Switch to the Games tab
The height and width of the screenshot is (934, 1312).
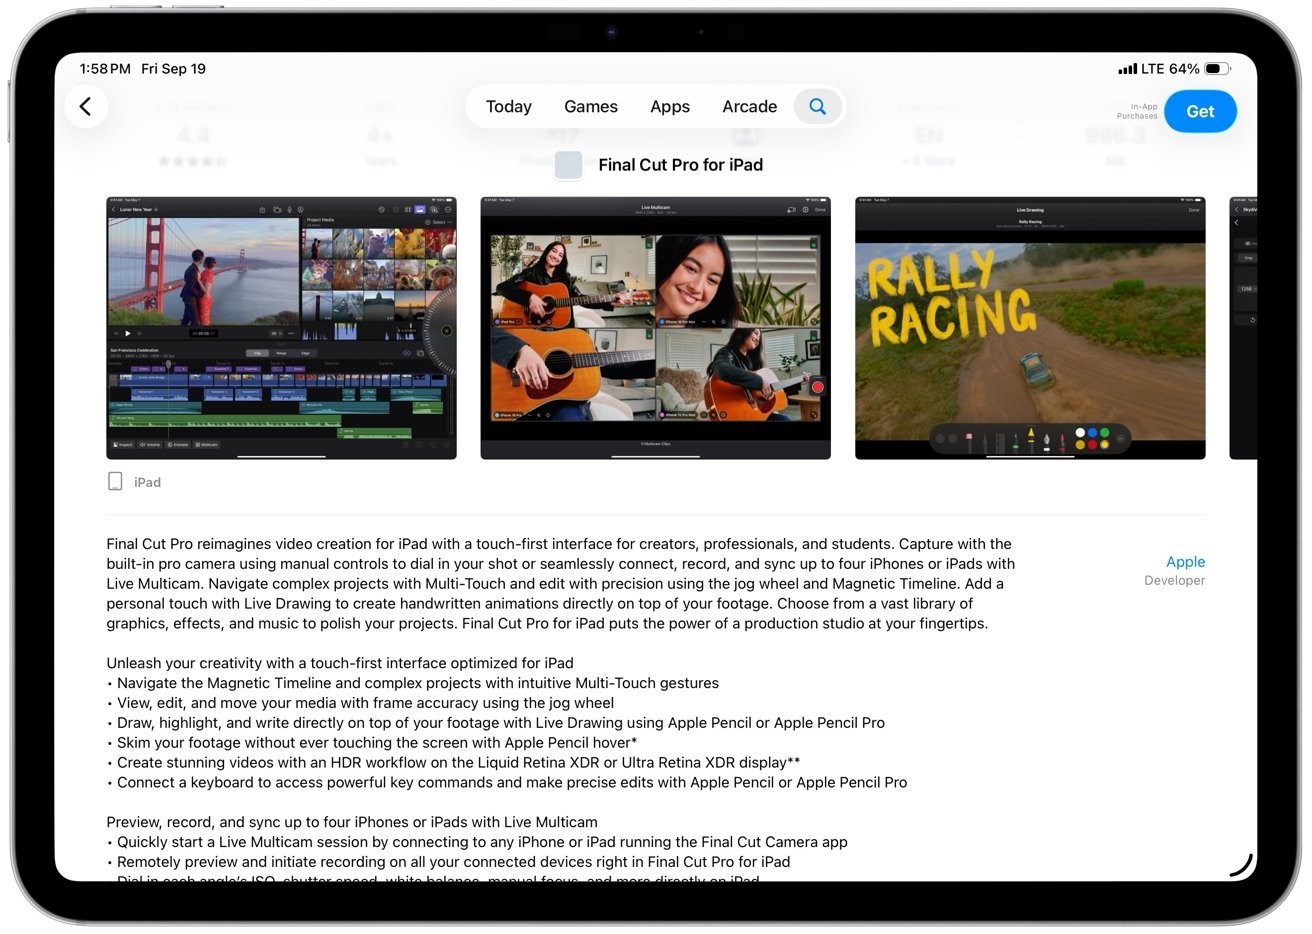590,107
